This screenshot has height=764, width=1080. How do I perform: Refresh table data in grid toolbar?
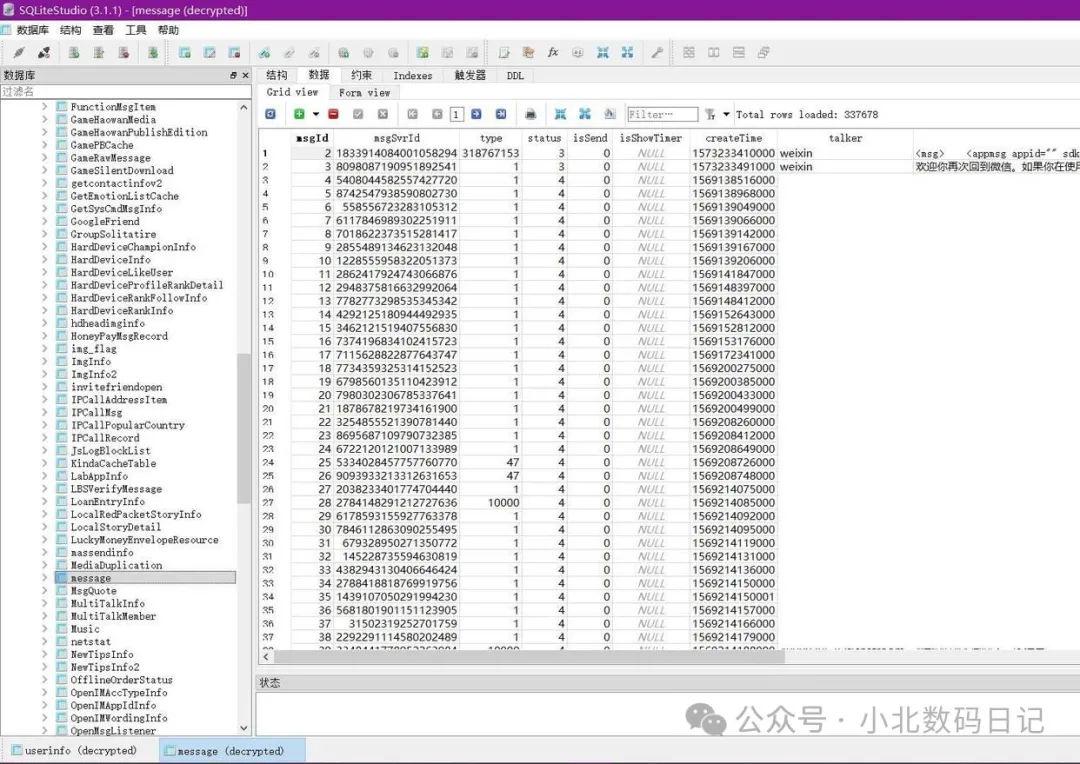point(271,114)
